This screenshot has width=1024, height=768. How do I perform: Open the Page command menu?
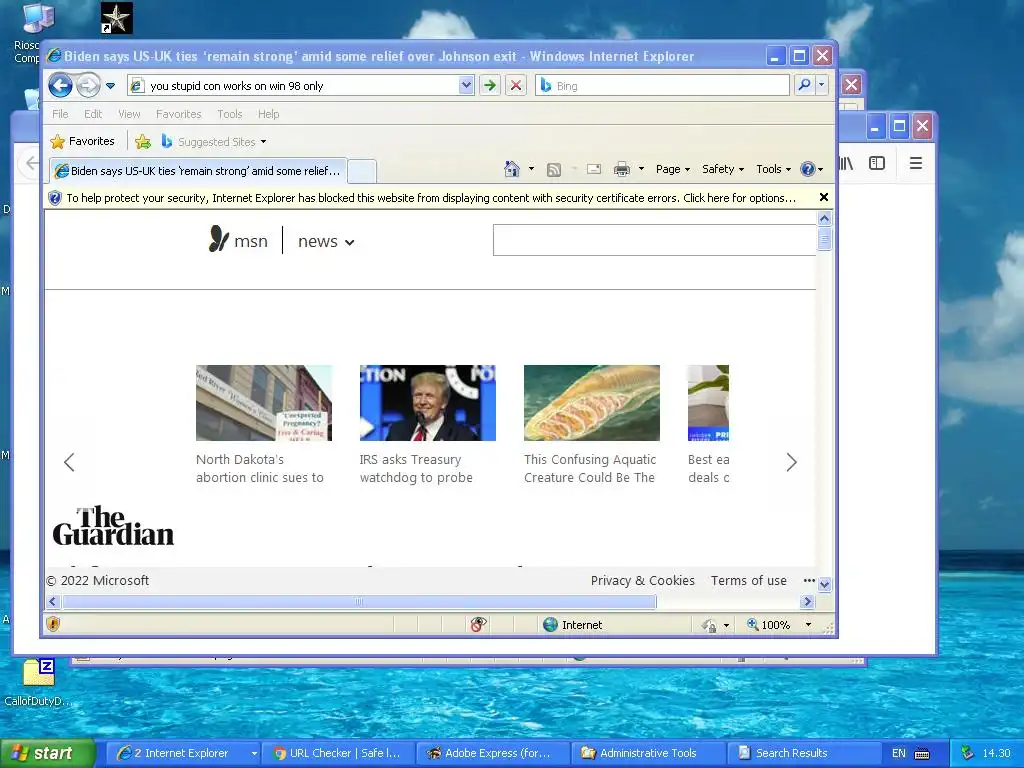click(x=673, y=169)
